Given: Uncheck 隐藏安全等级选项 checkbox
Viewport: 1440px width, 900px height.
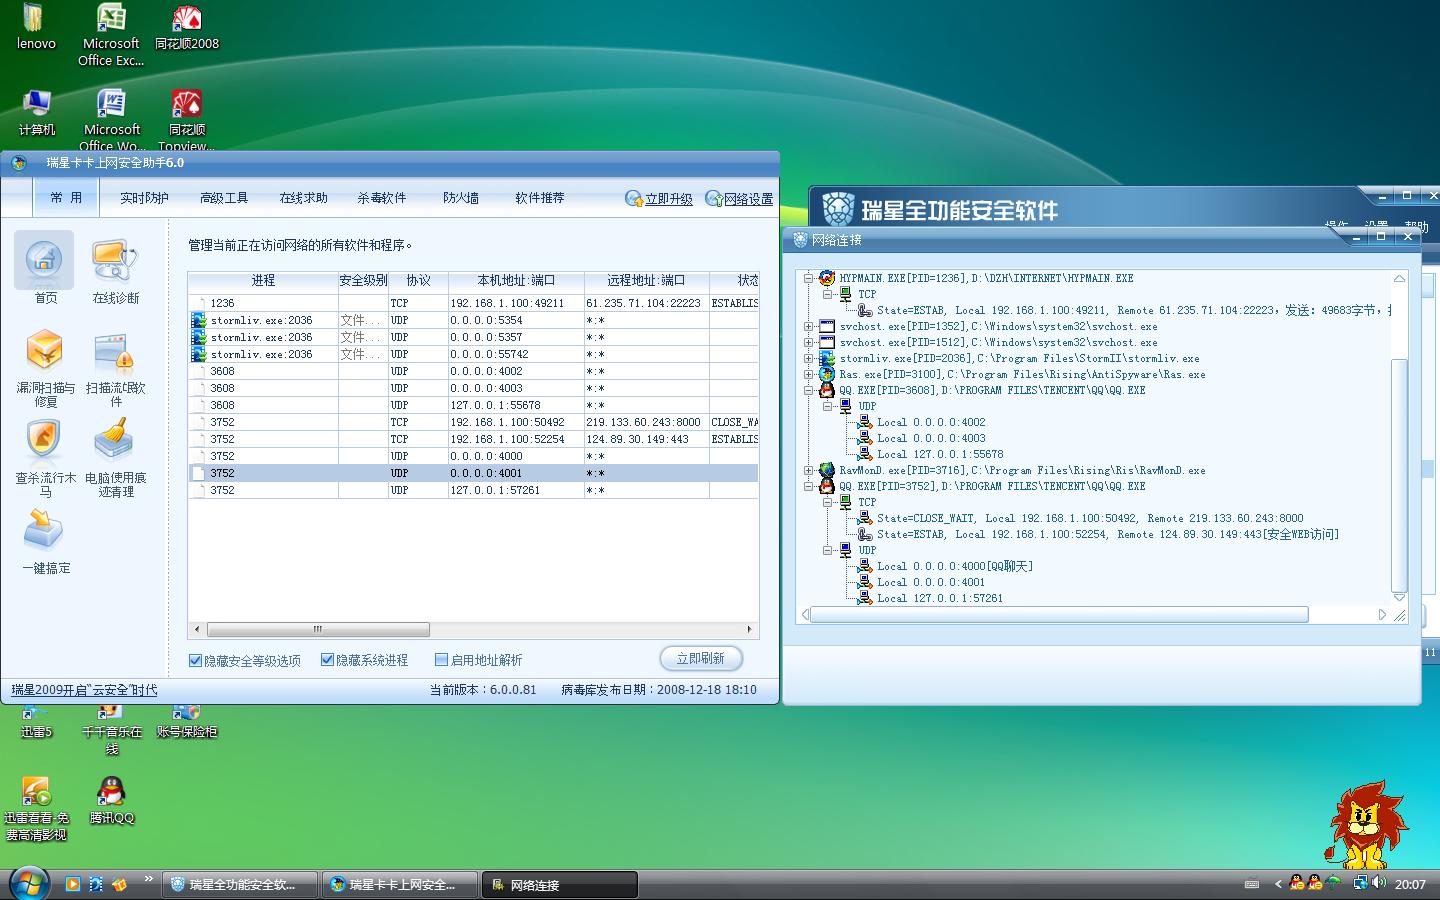Looking at the screenshot, I should pos(196,660).
